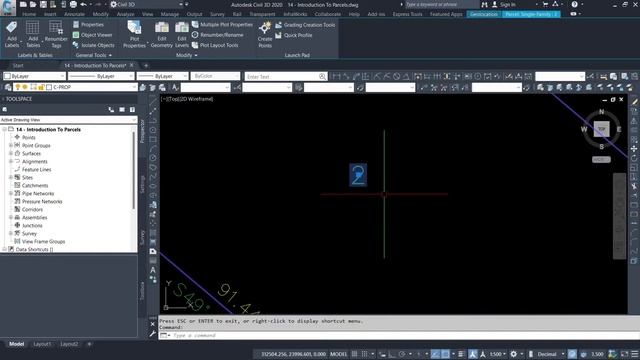Expand the Sites tree node
Viewport: 640px width, 360px height.
(11, 178)
